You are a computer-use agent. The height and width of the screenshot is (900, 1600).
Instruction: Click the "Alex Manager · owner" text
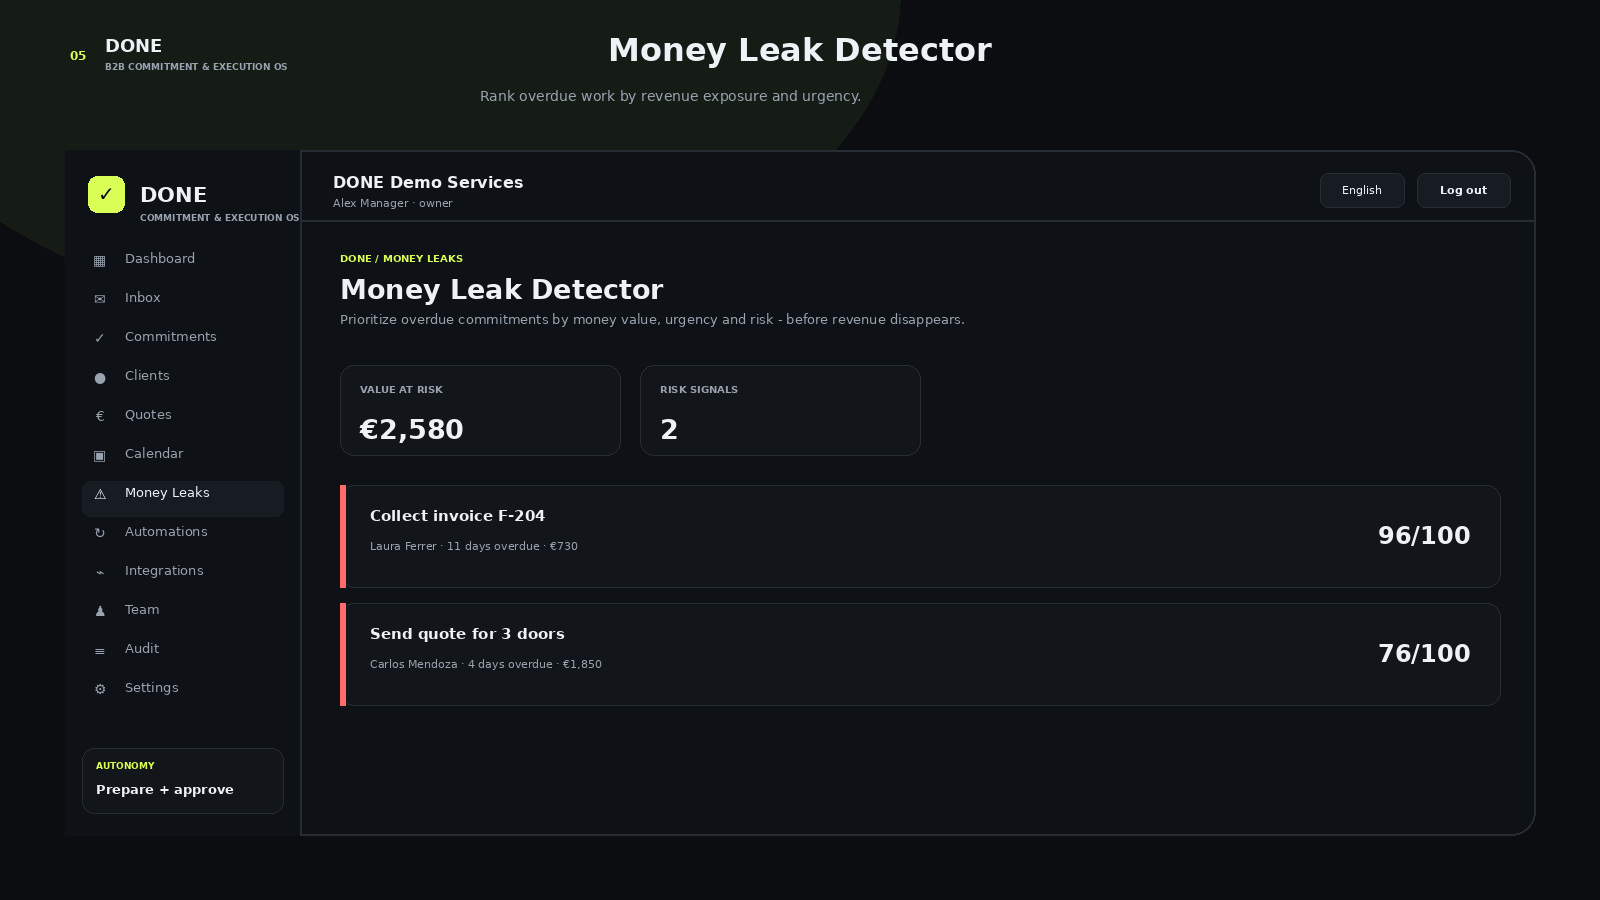393,203
